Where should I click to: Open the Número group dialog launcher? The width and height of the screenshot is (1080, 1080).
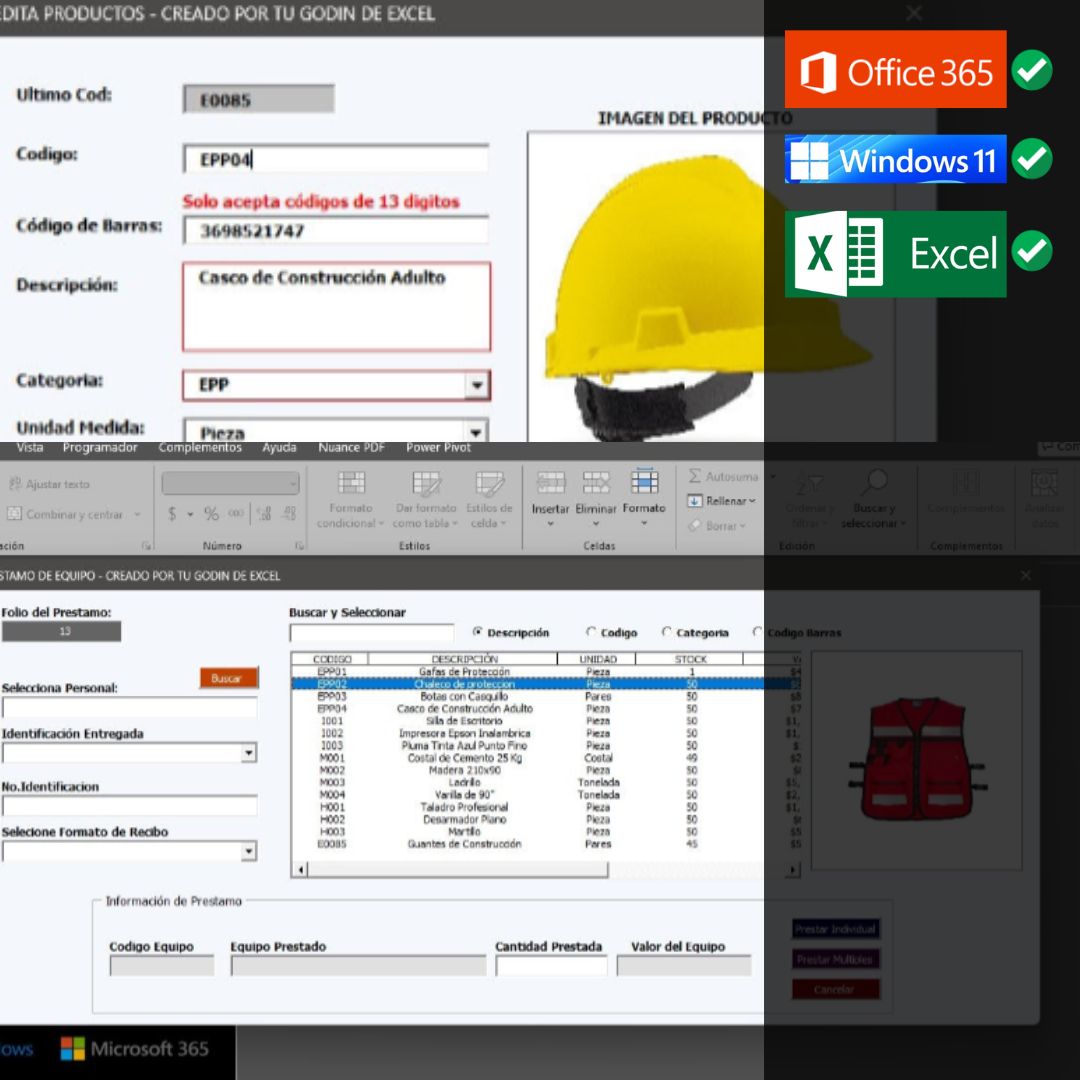[300, 546]
